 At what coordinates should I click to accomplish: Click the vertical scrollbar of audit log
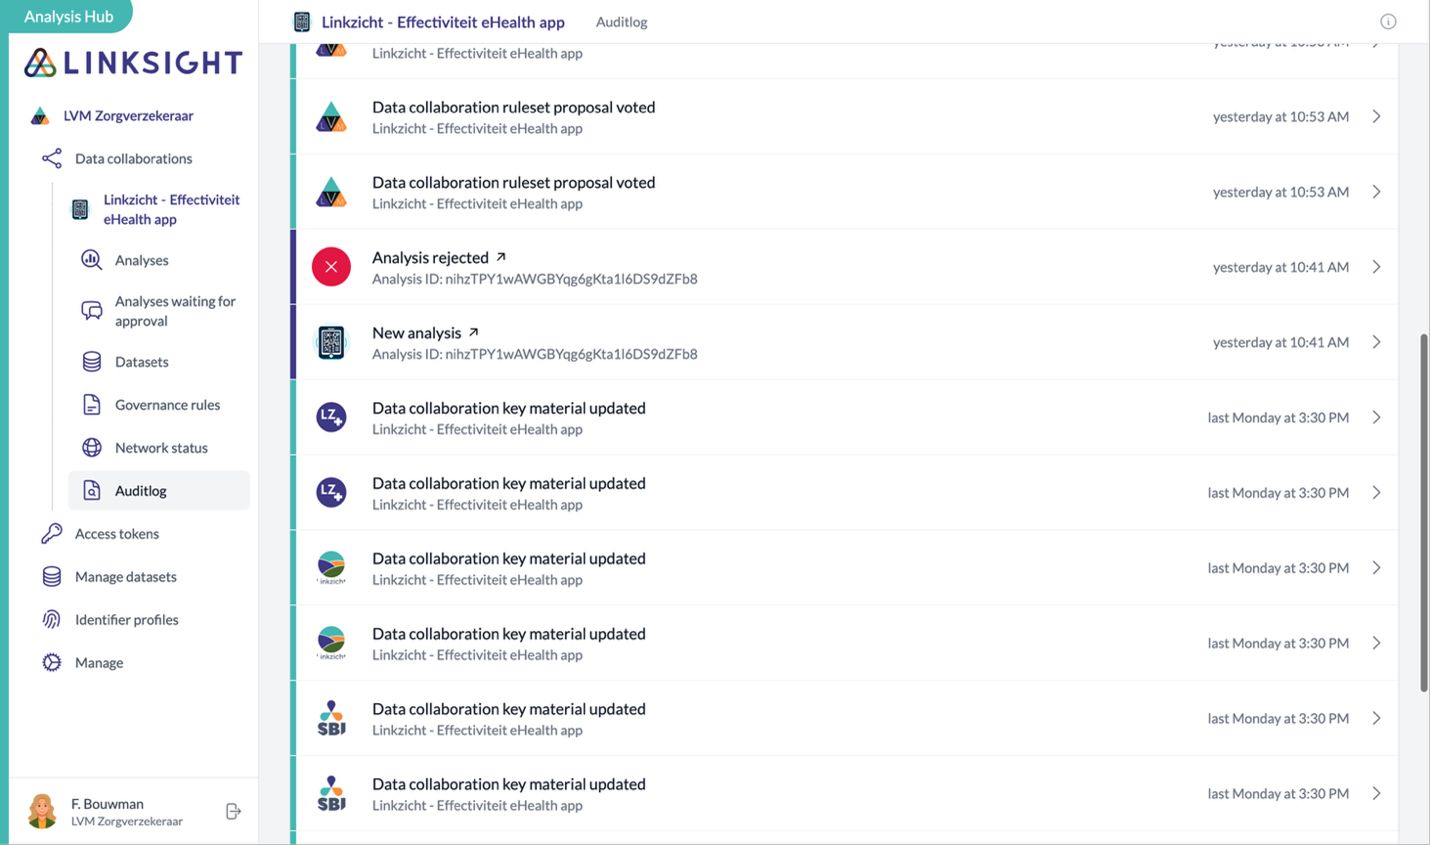coord(1424,510)
